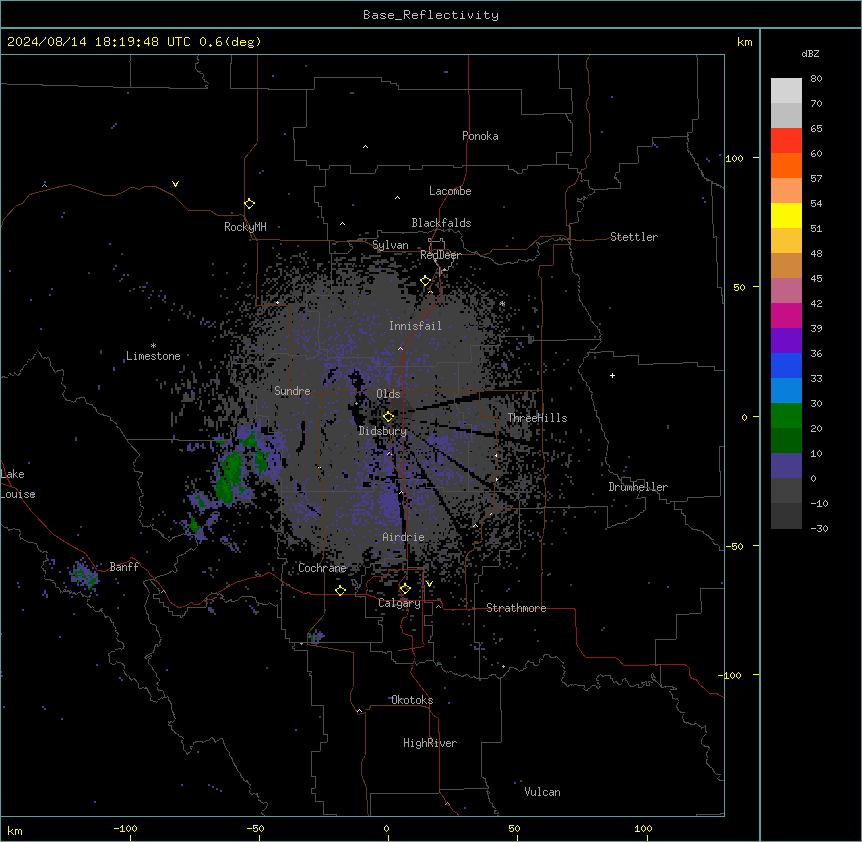Click the yellow V marker east of Calgary

coord(429,584)
